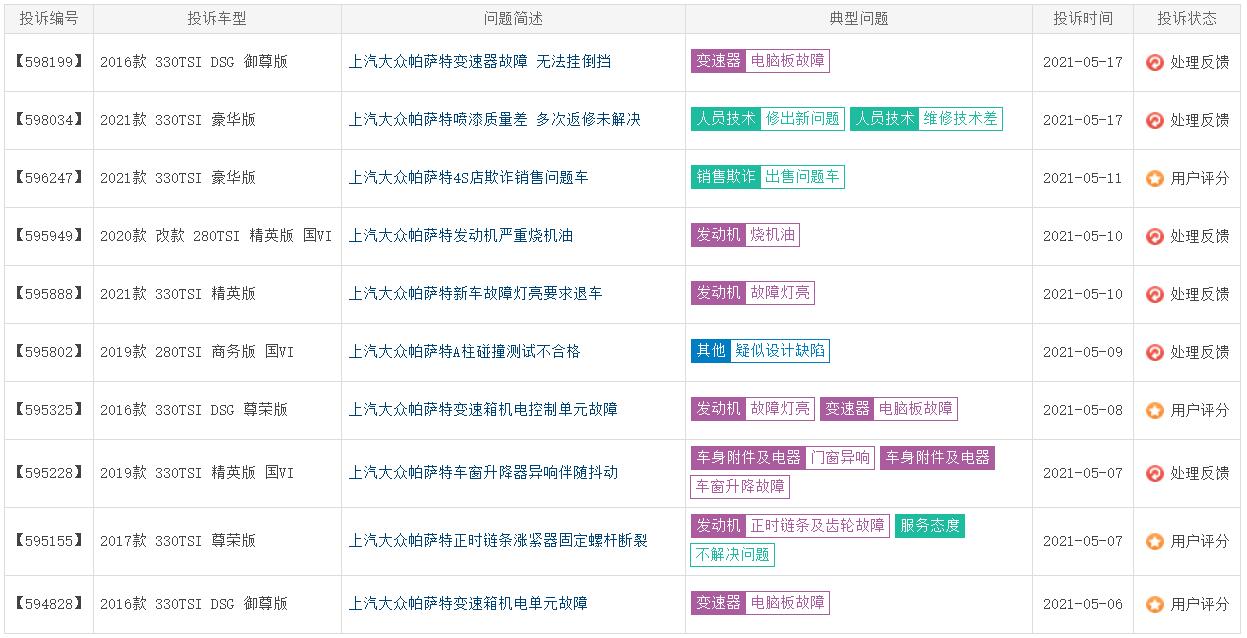This screenshot has width=1247, height=638.
Task: Click the 出售问题车 tag
Action: (802, 177)
